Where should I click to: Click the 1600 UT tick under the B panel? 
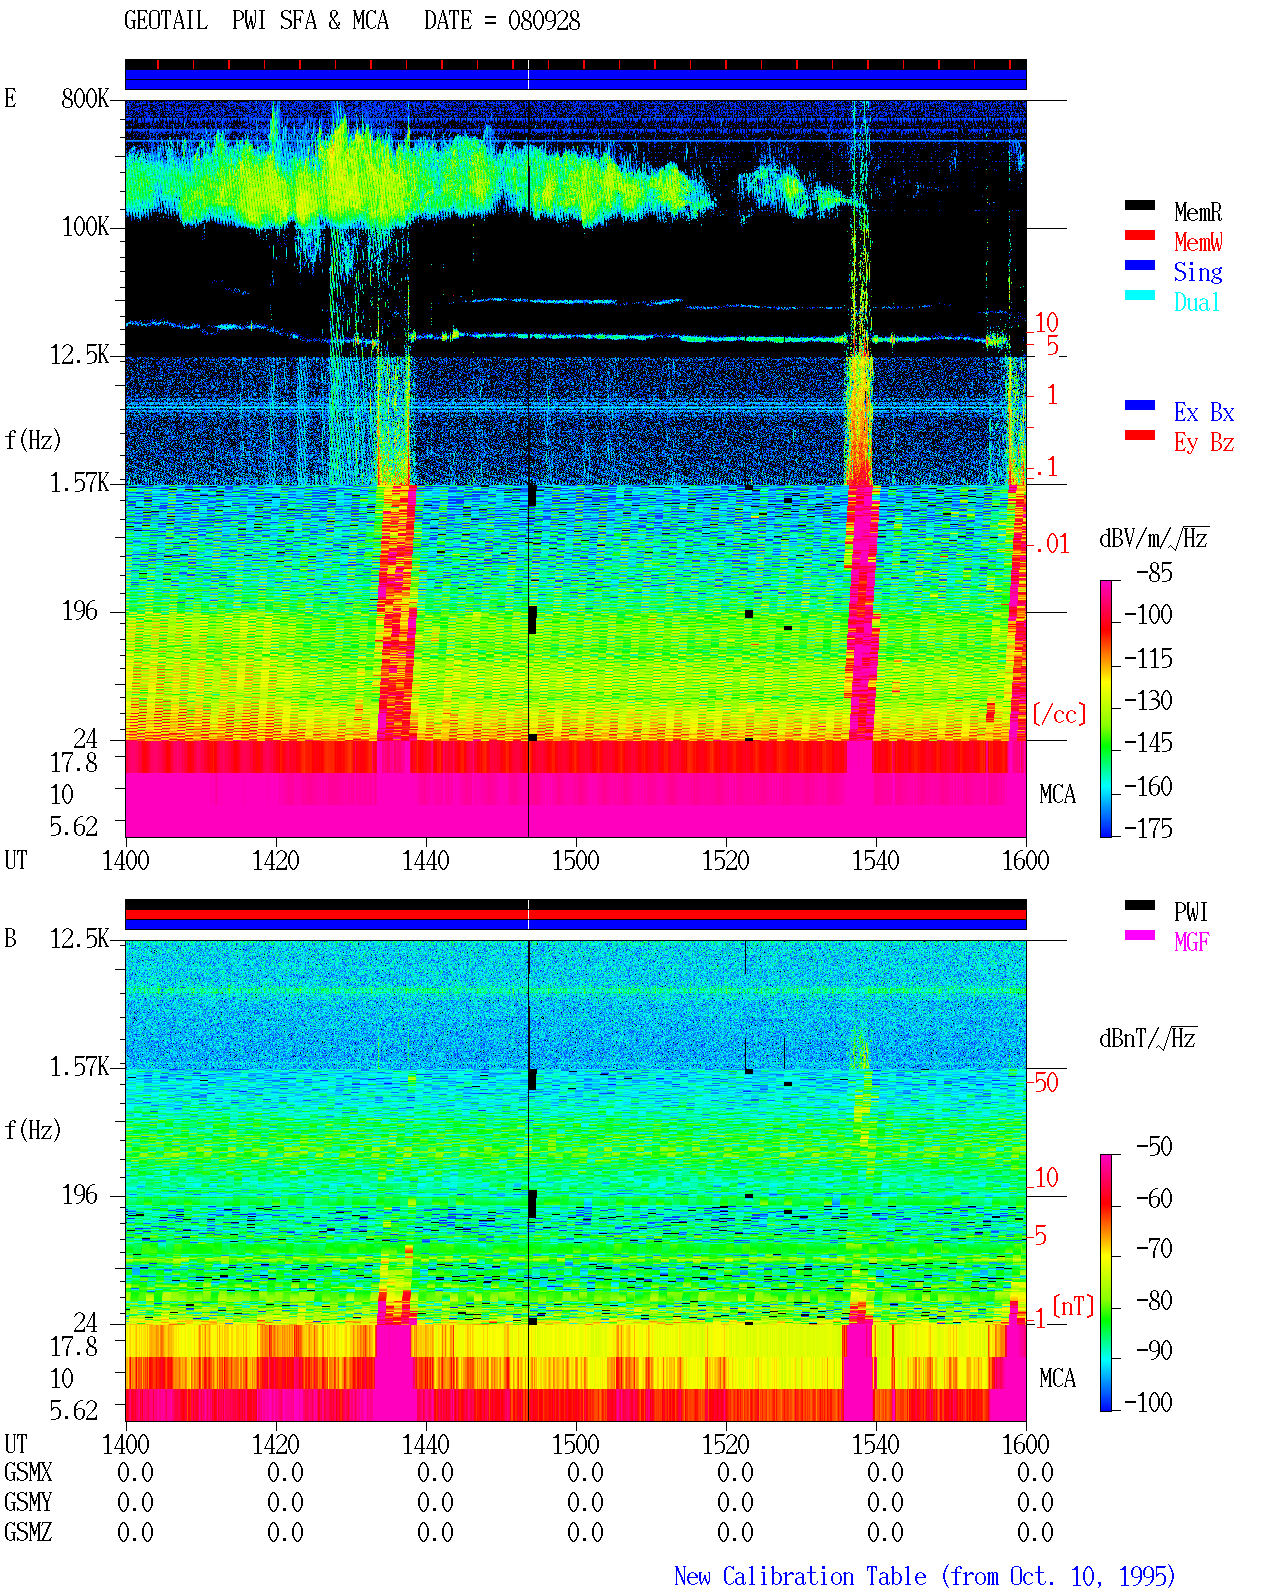pos(1026,1444)
